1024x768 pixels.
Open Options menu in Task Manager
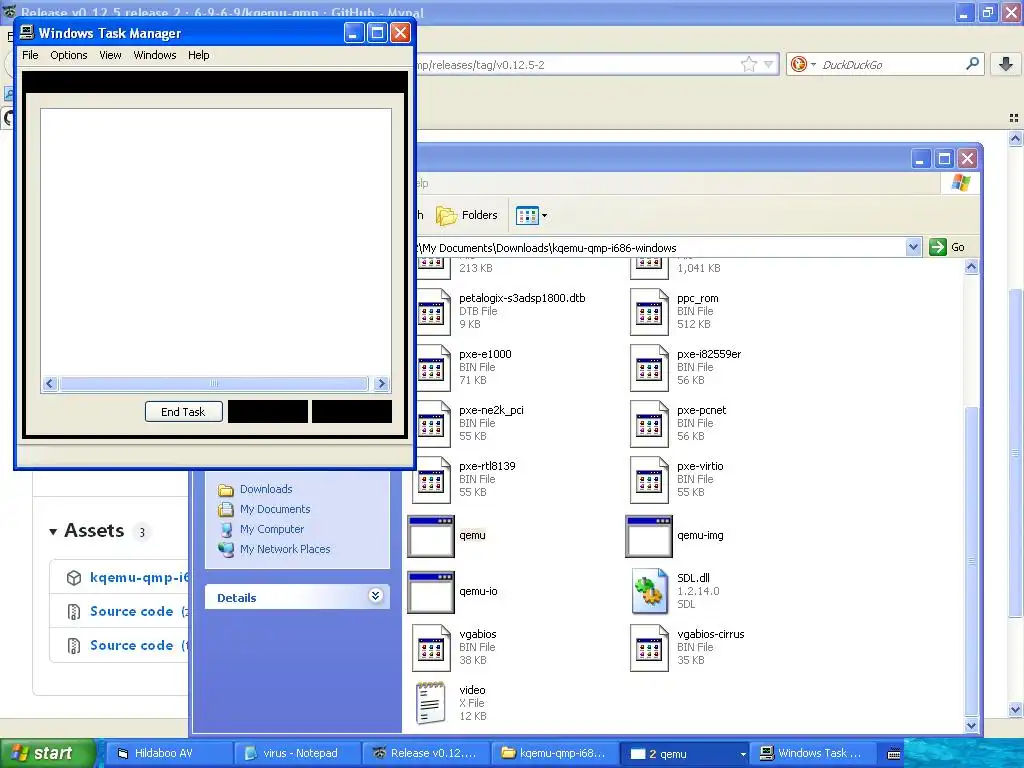tap(69, 55)
